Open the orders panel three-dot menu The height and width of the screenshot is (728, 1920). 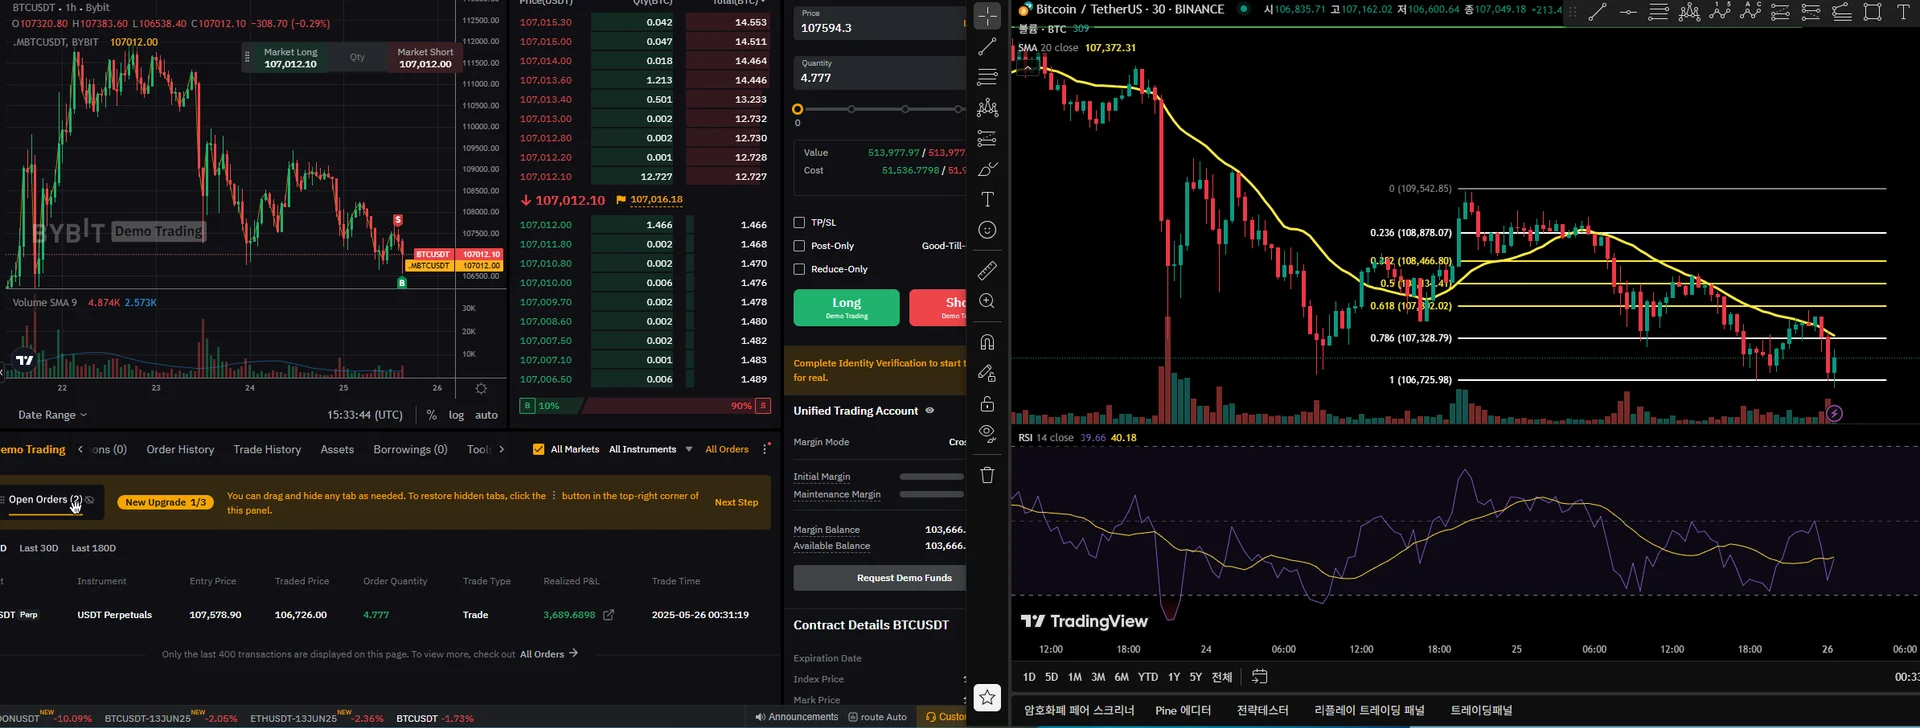pos(766,450)
